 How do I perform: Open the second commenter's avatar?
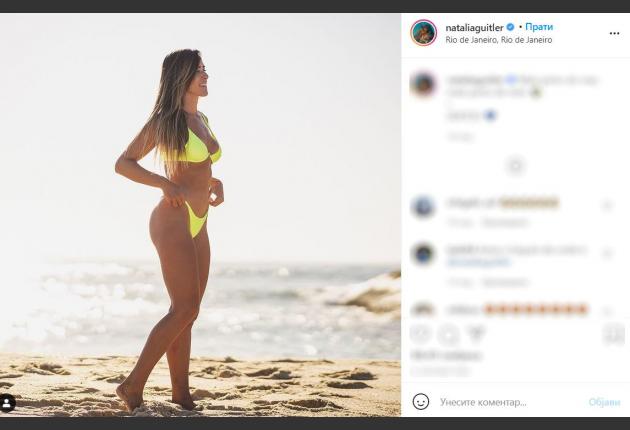point(424,254)
